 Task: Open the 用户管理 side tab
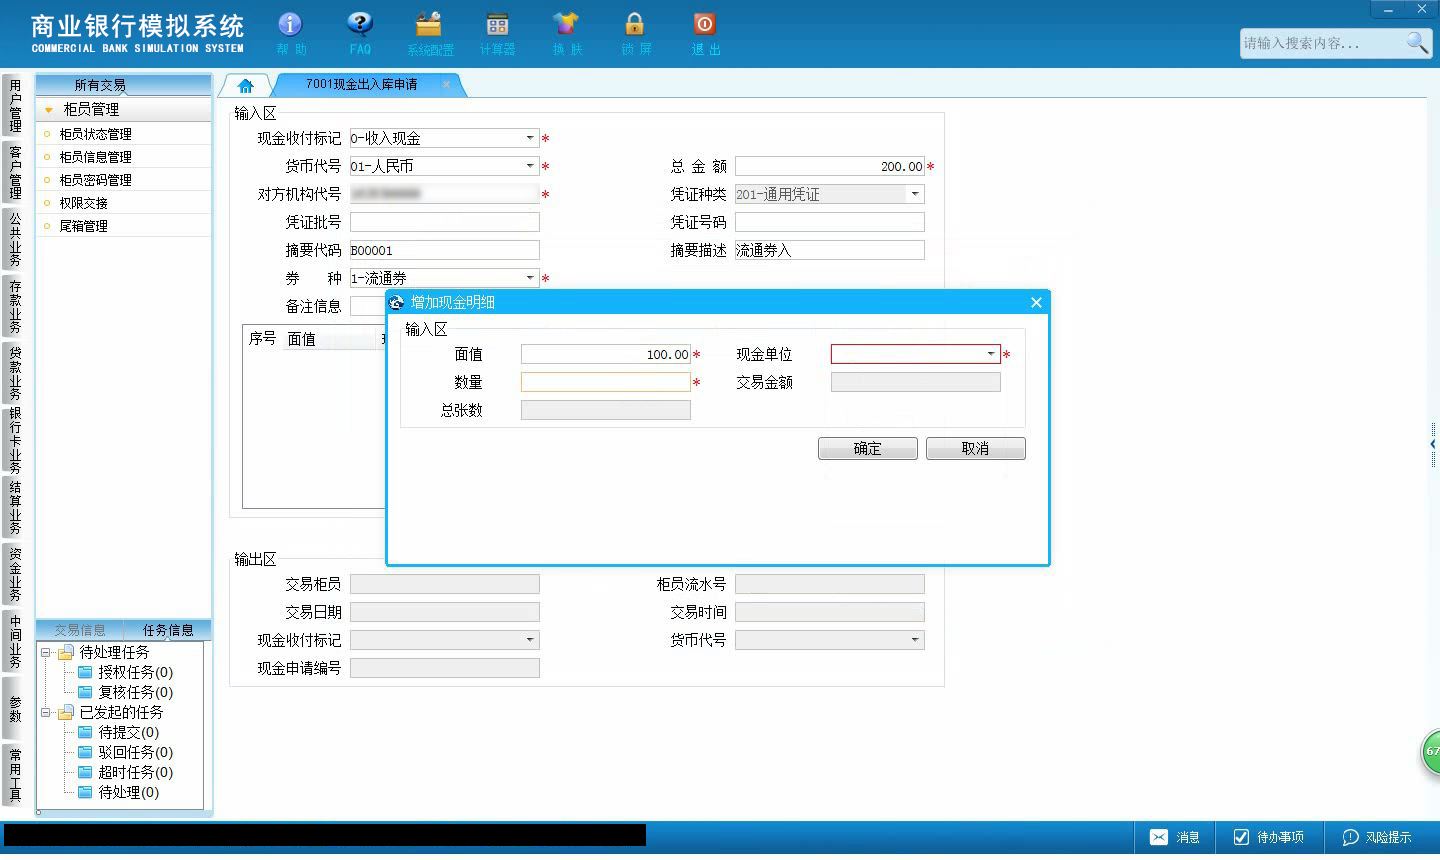[14, 105]
